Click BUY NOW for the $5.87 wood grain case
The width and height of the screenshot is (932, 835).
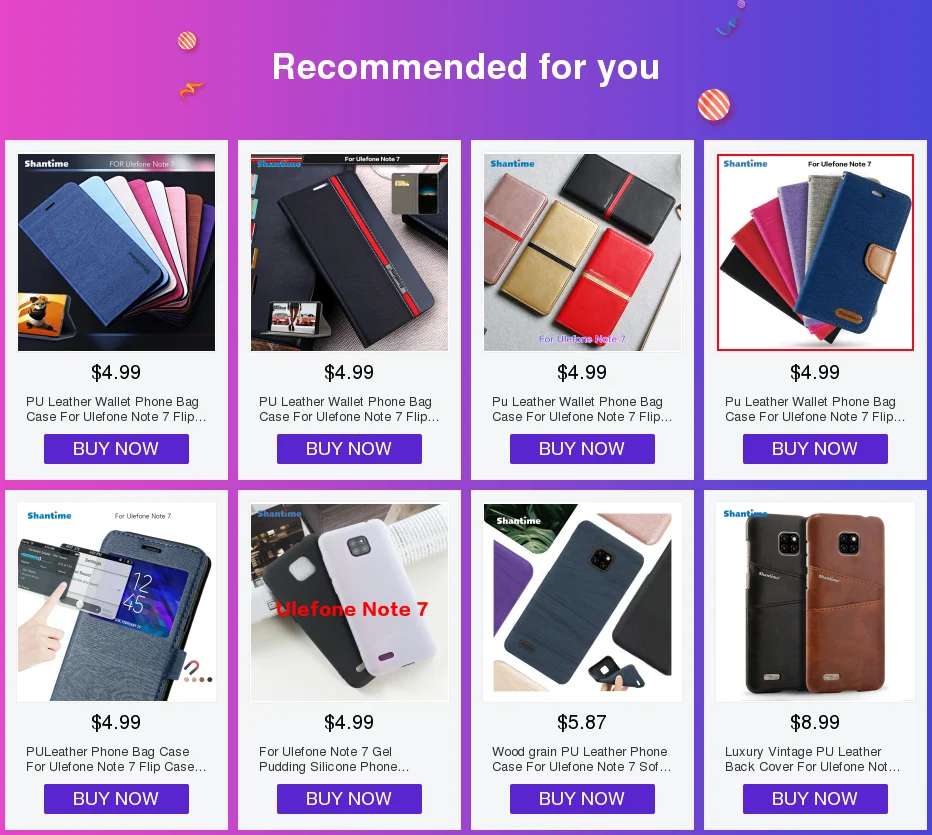[582, 799]
